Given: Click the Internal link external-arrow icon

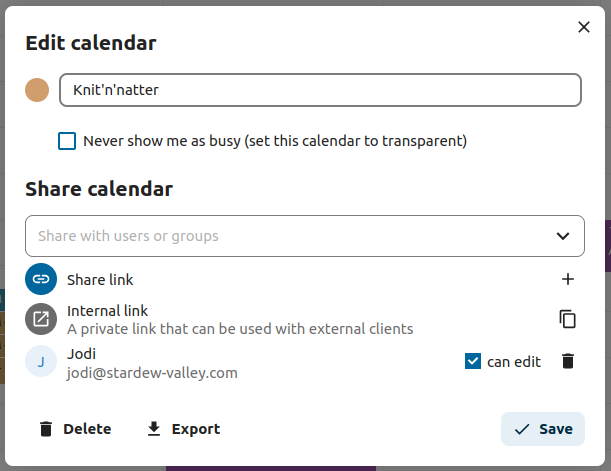Looking at the screenshot, I should click(41, 319).
